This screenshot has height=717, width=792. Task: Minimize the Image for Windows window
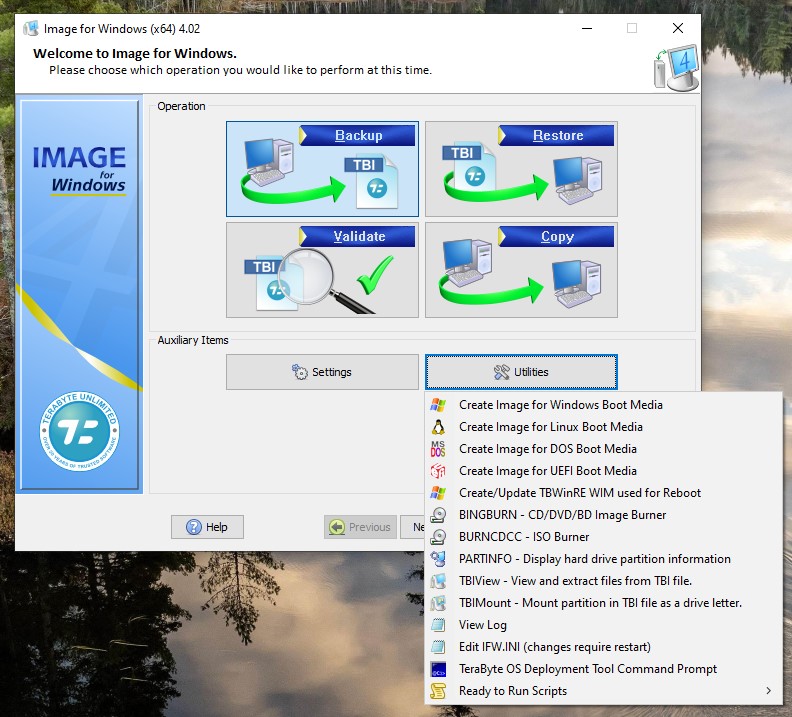coord(587,28)
